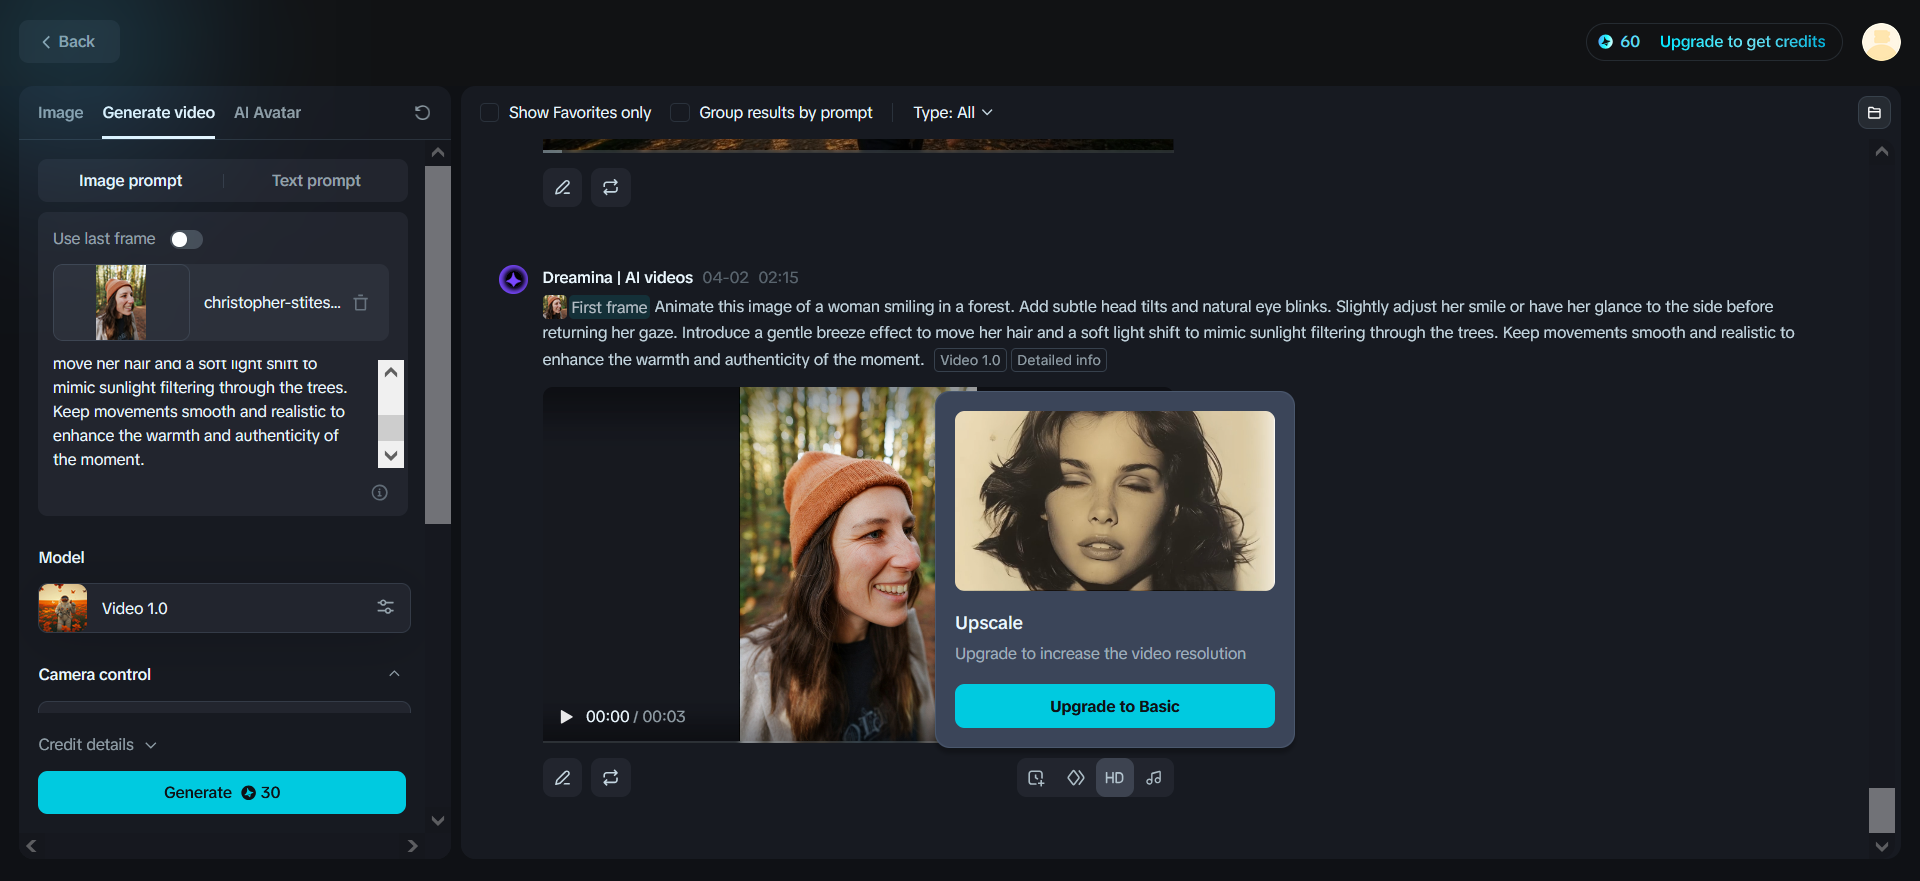Image resolution: width=1920 pixels, height=881 pixels.
Task: Click the results pane scrollbar thumb
Action: pyautogui.click(x=1882, y=810)
